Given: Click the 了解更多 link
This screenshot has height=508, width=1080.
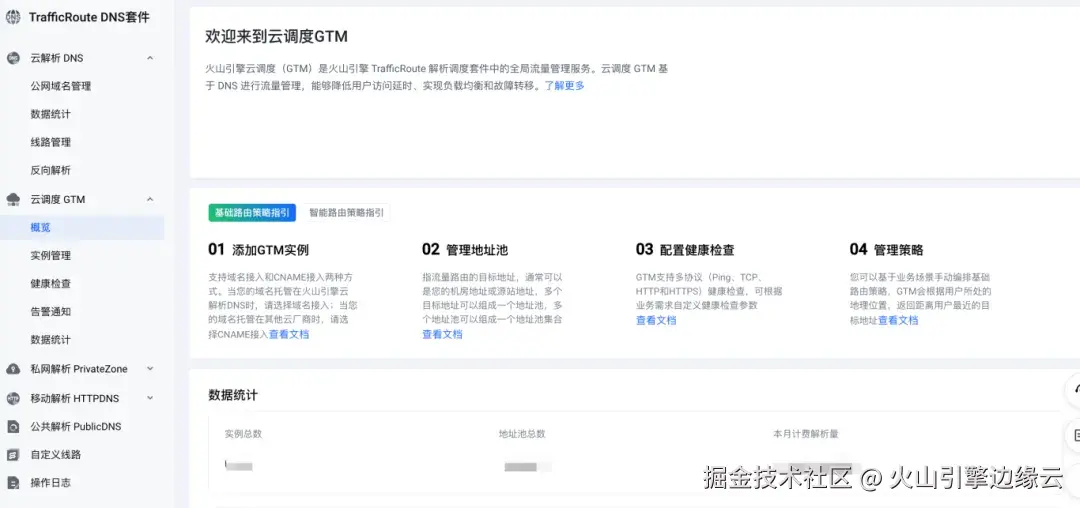Looking at the screenshot, I should tap(564, 86).
